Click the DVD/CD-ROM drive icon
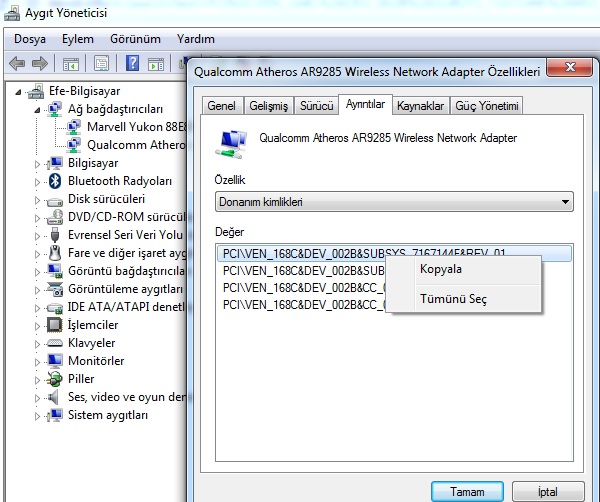This screenshot has width=600, height=502. click(x=55, y=217)
